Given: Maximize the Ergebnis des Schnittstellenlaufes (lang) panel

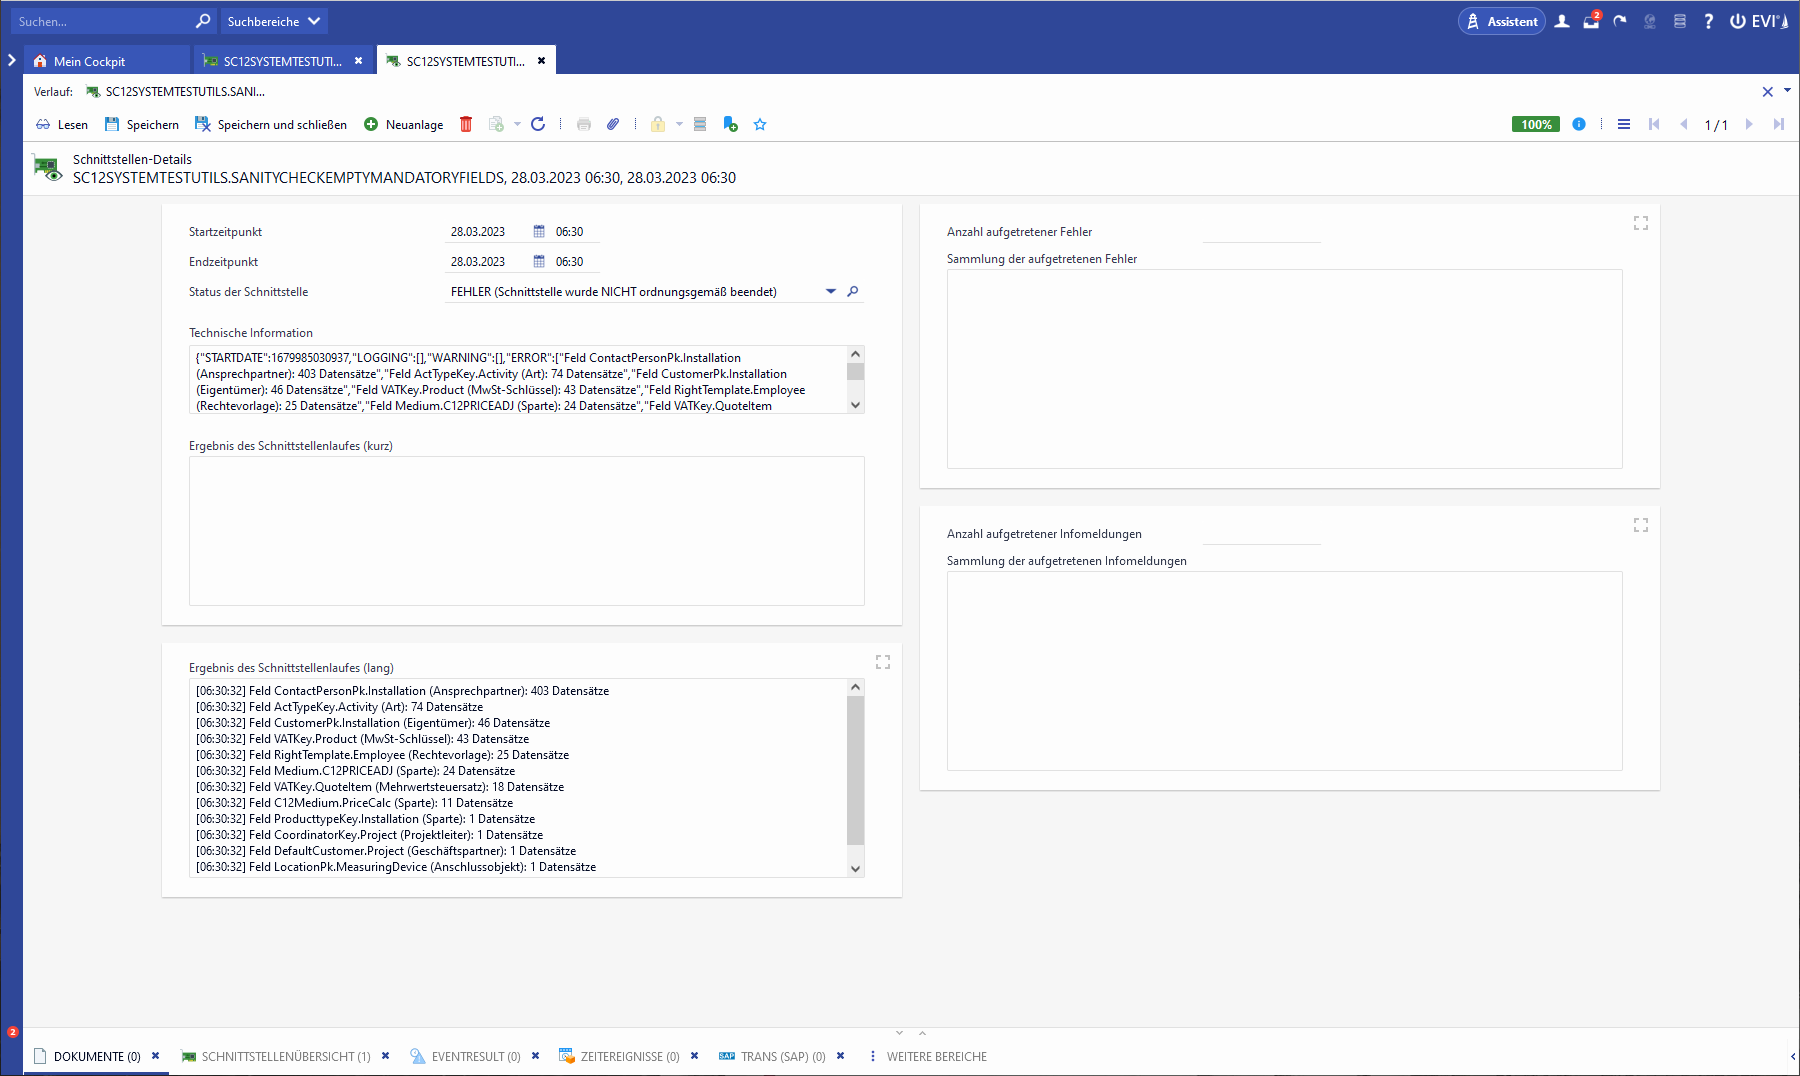Looking at the screenshot, I should click(883, 662).
